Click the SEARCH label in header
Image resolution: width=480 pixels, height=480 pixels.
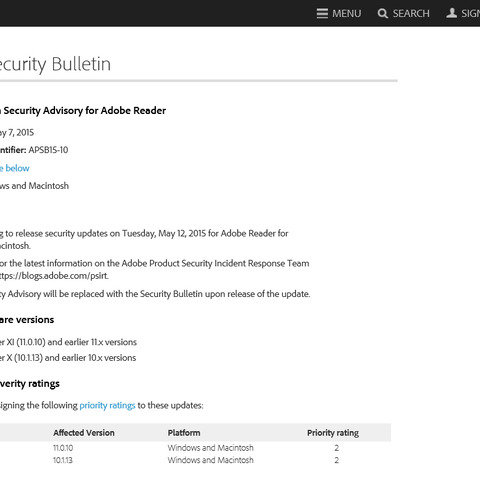(x=411, y=13)
